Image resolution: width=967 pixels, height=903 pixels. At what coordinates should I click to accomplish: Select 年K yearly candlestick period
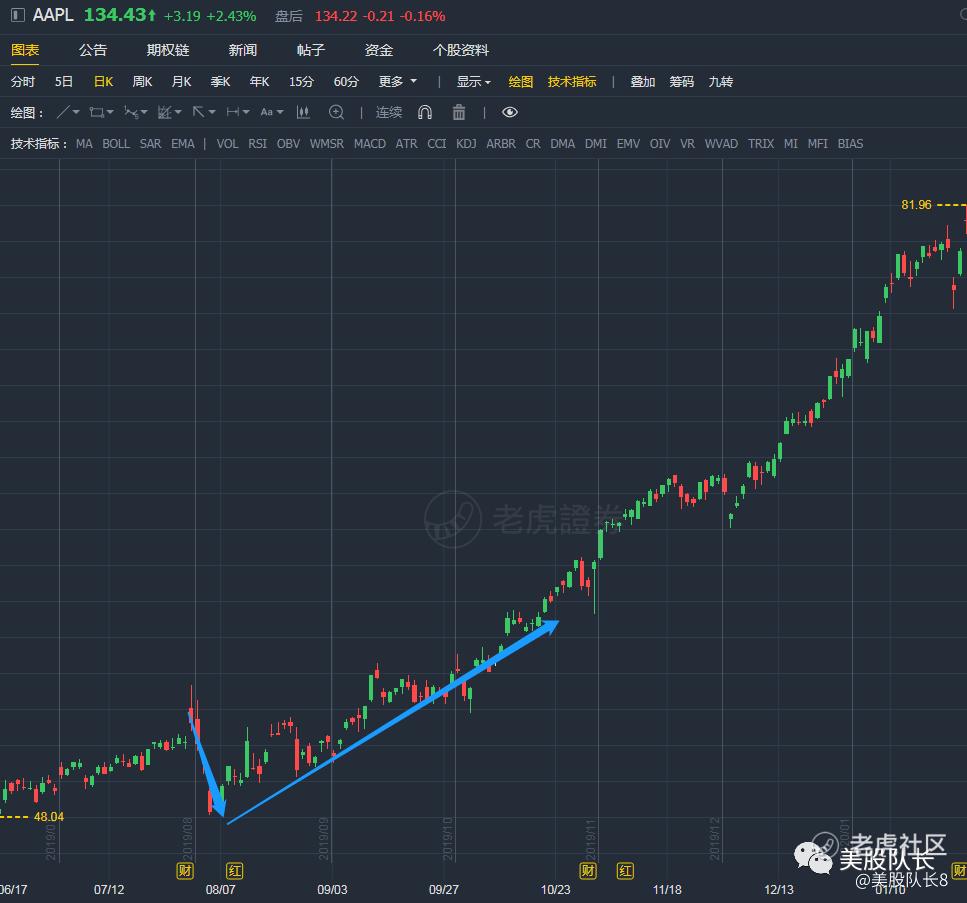tap(260, 81)
